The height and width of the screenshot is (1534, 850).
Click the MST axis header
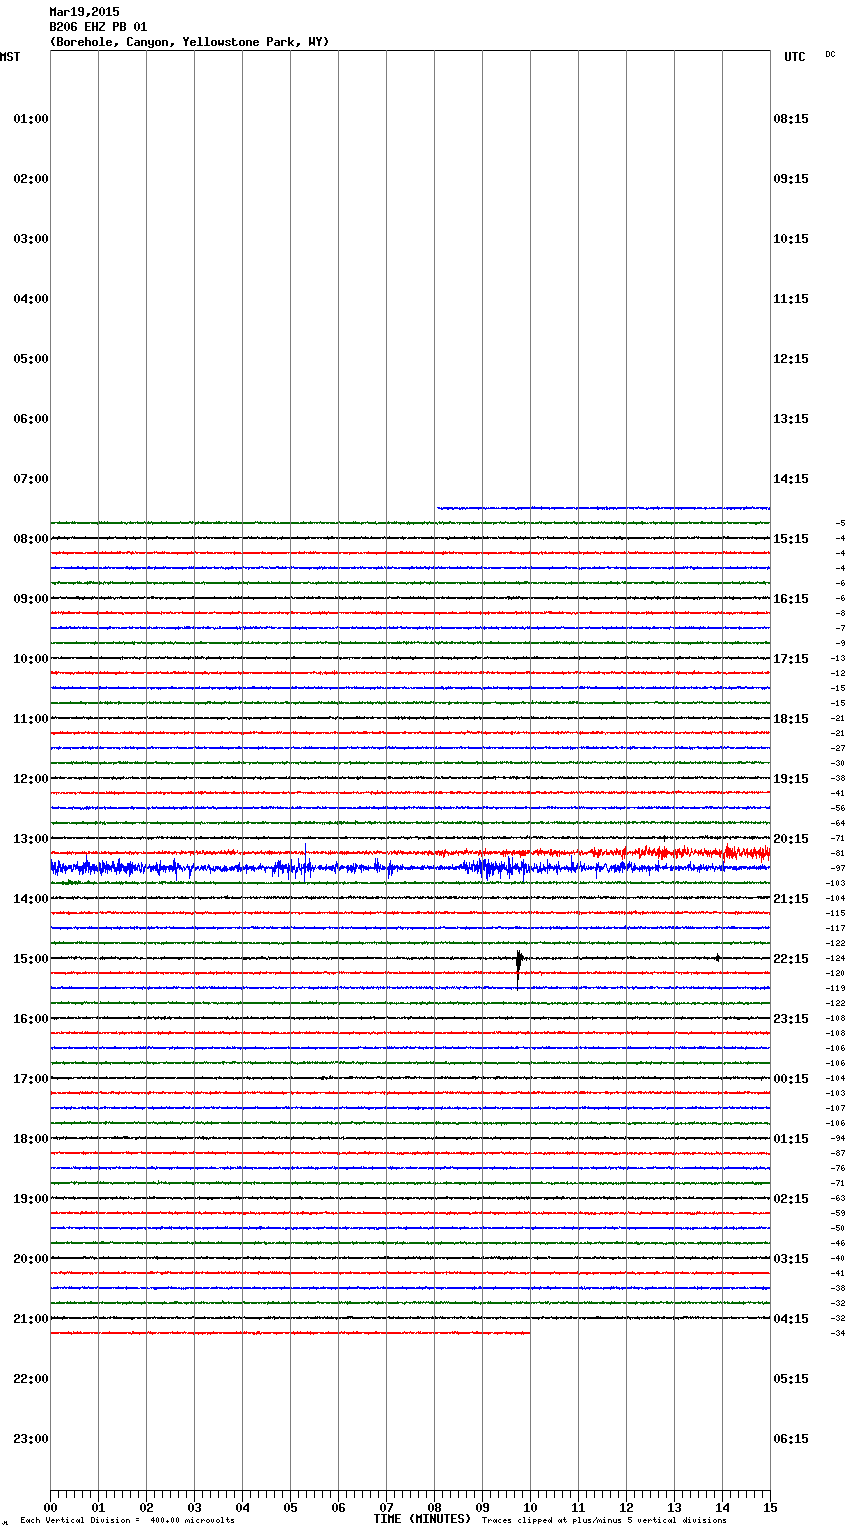click(10, 57)
